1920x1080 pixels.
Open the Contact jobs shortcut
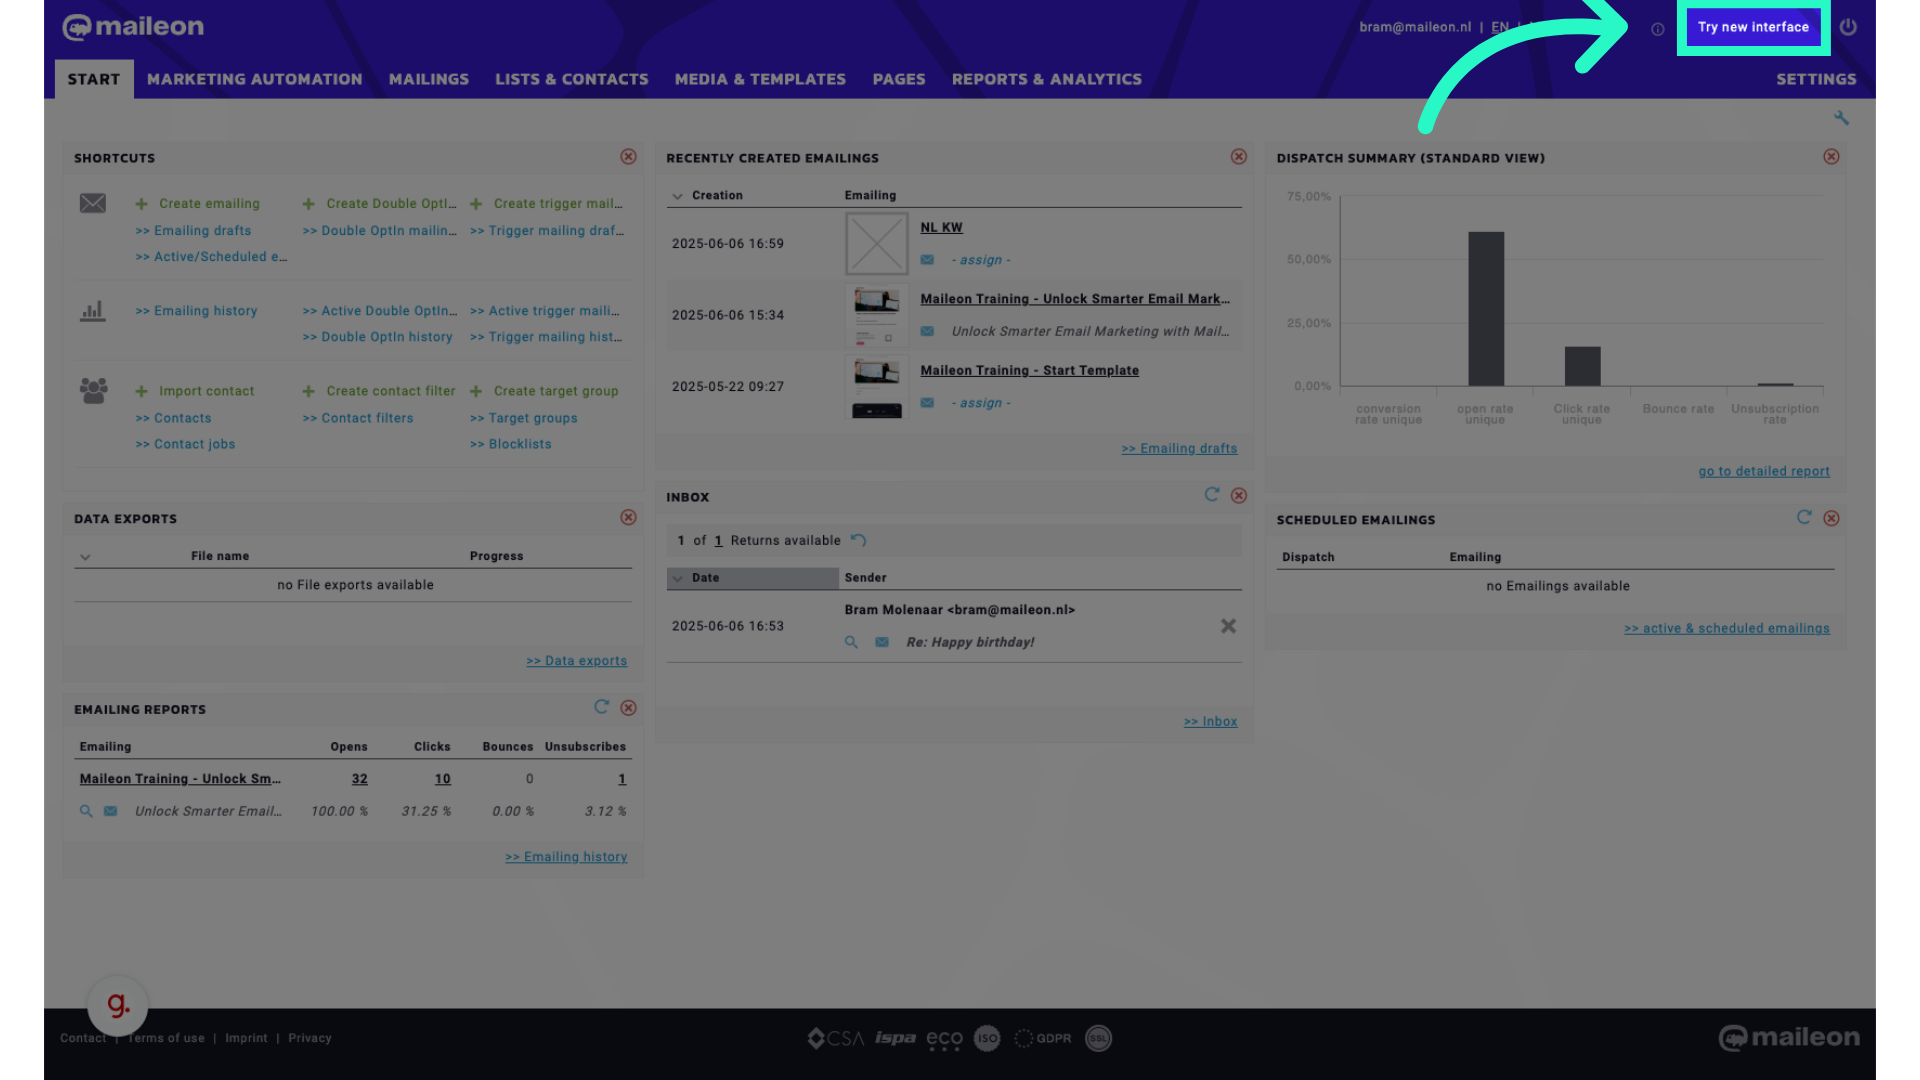[186, 444]
